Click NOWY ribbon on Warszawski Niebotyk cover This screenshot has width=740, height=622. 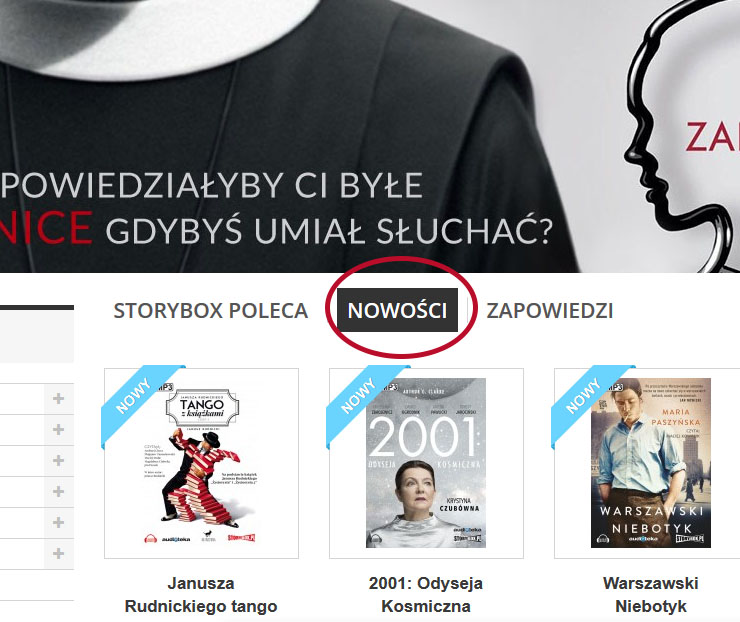tap(583, 396)
